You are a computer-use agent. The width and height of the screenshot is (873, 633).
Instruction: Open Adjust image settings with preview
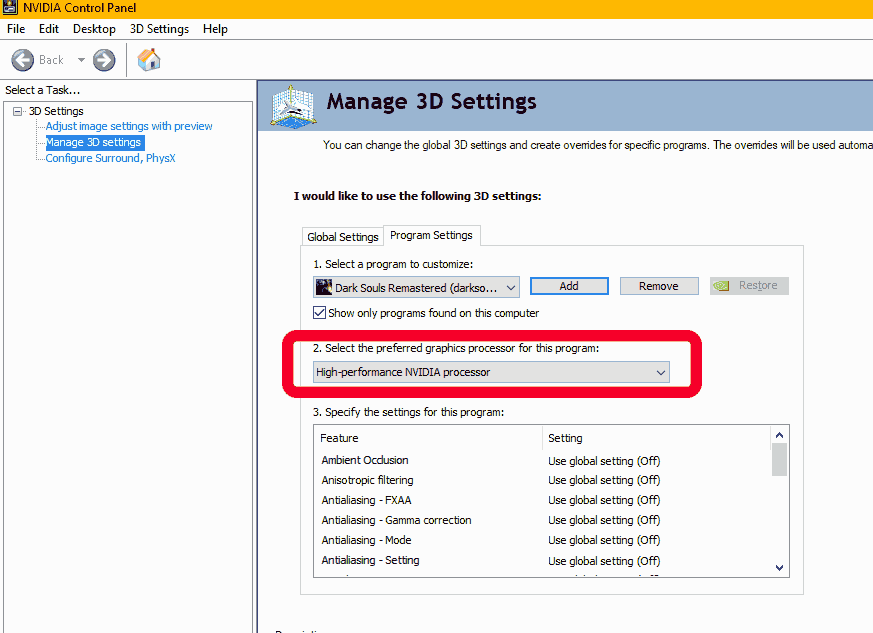tap(129, 126)
